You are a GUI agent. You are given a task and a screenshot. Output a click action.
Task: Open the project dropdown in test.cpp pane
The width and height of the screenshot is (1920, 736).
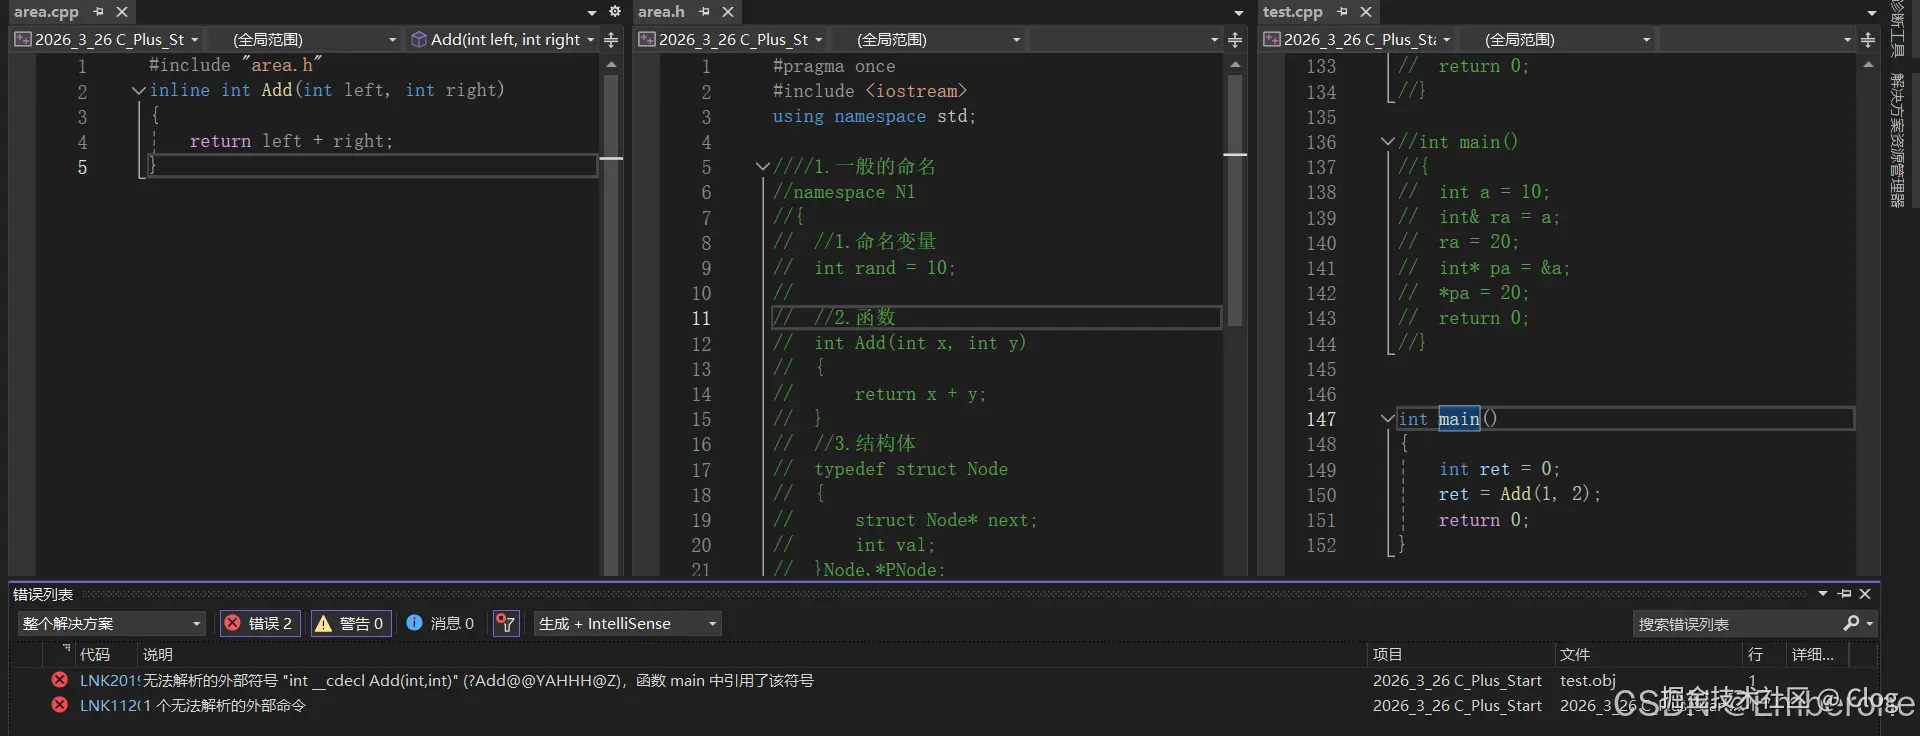(1357, 40)
